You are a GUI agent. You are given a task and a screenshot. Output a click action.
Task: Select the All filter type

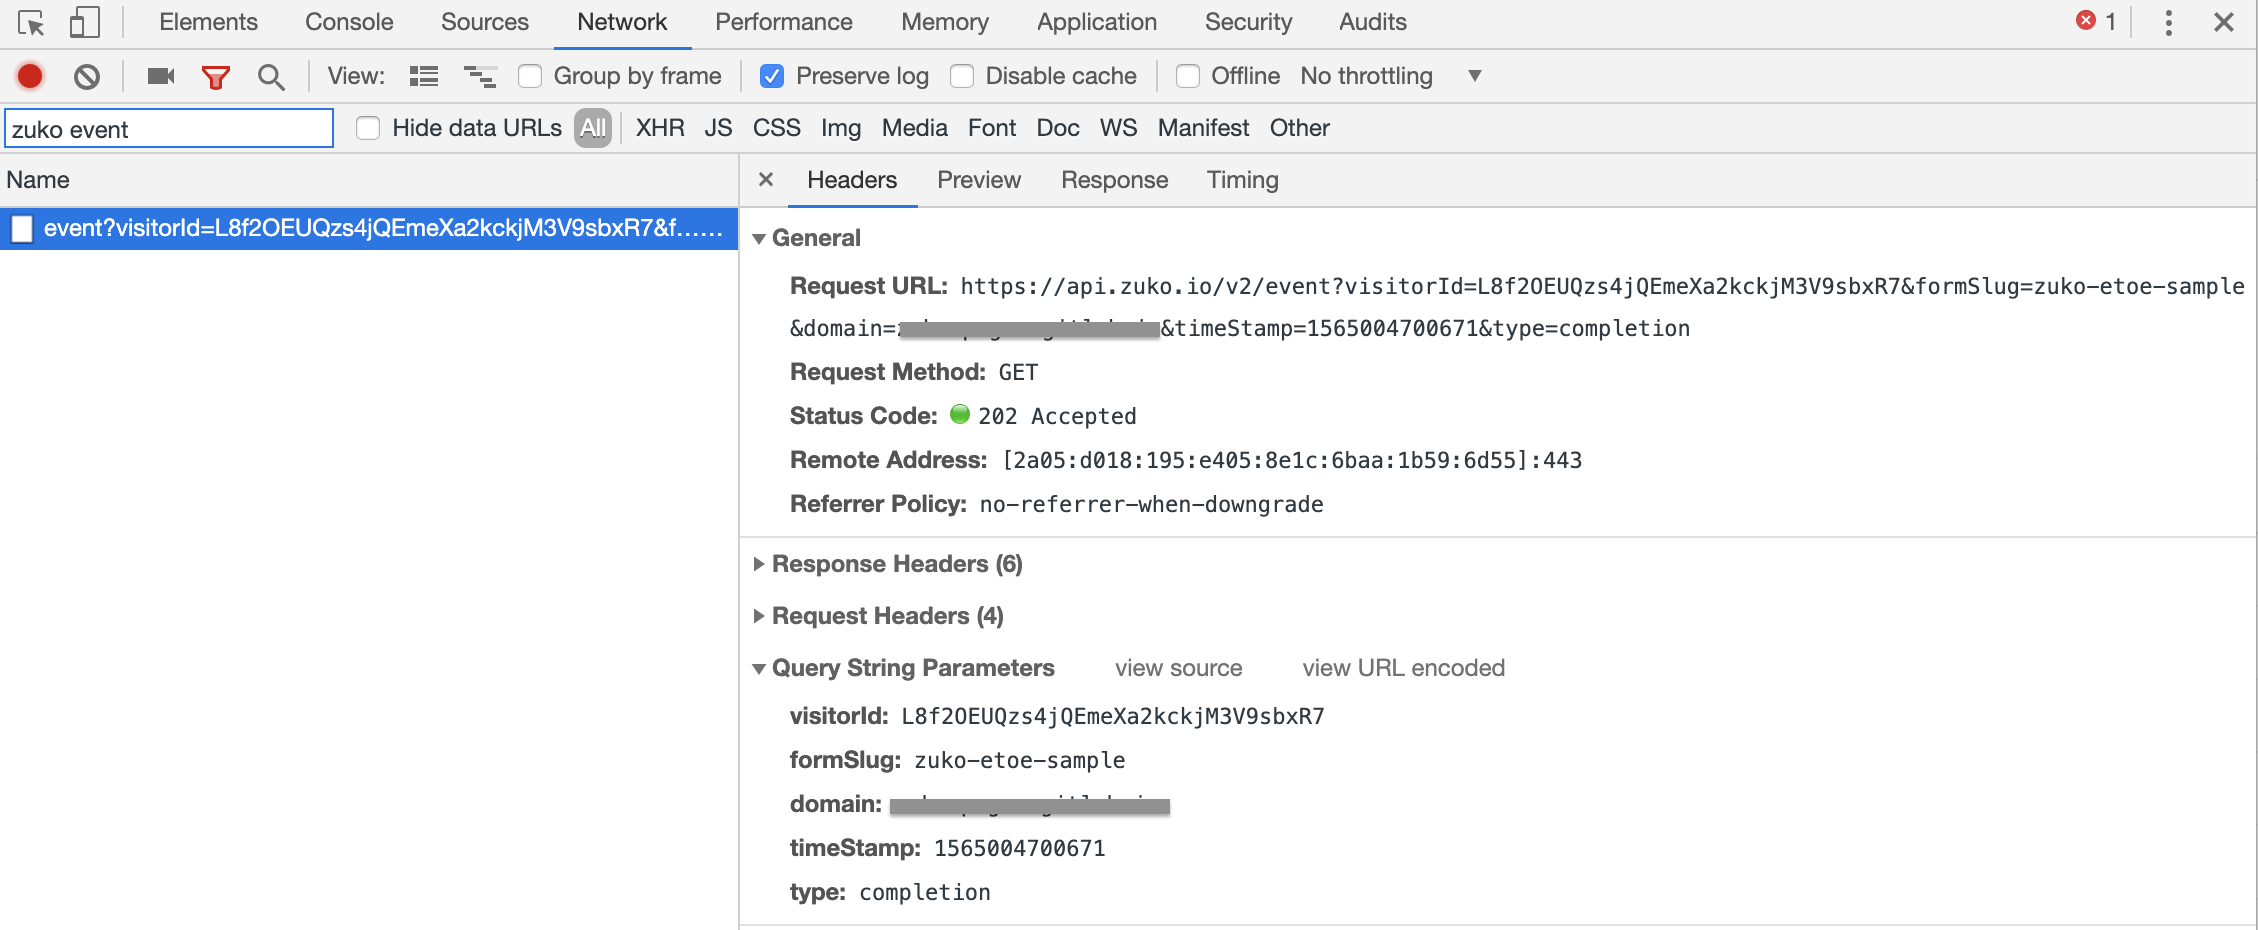coord(593,128)
